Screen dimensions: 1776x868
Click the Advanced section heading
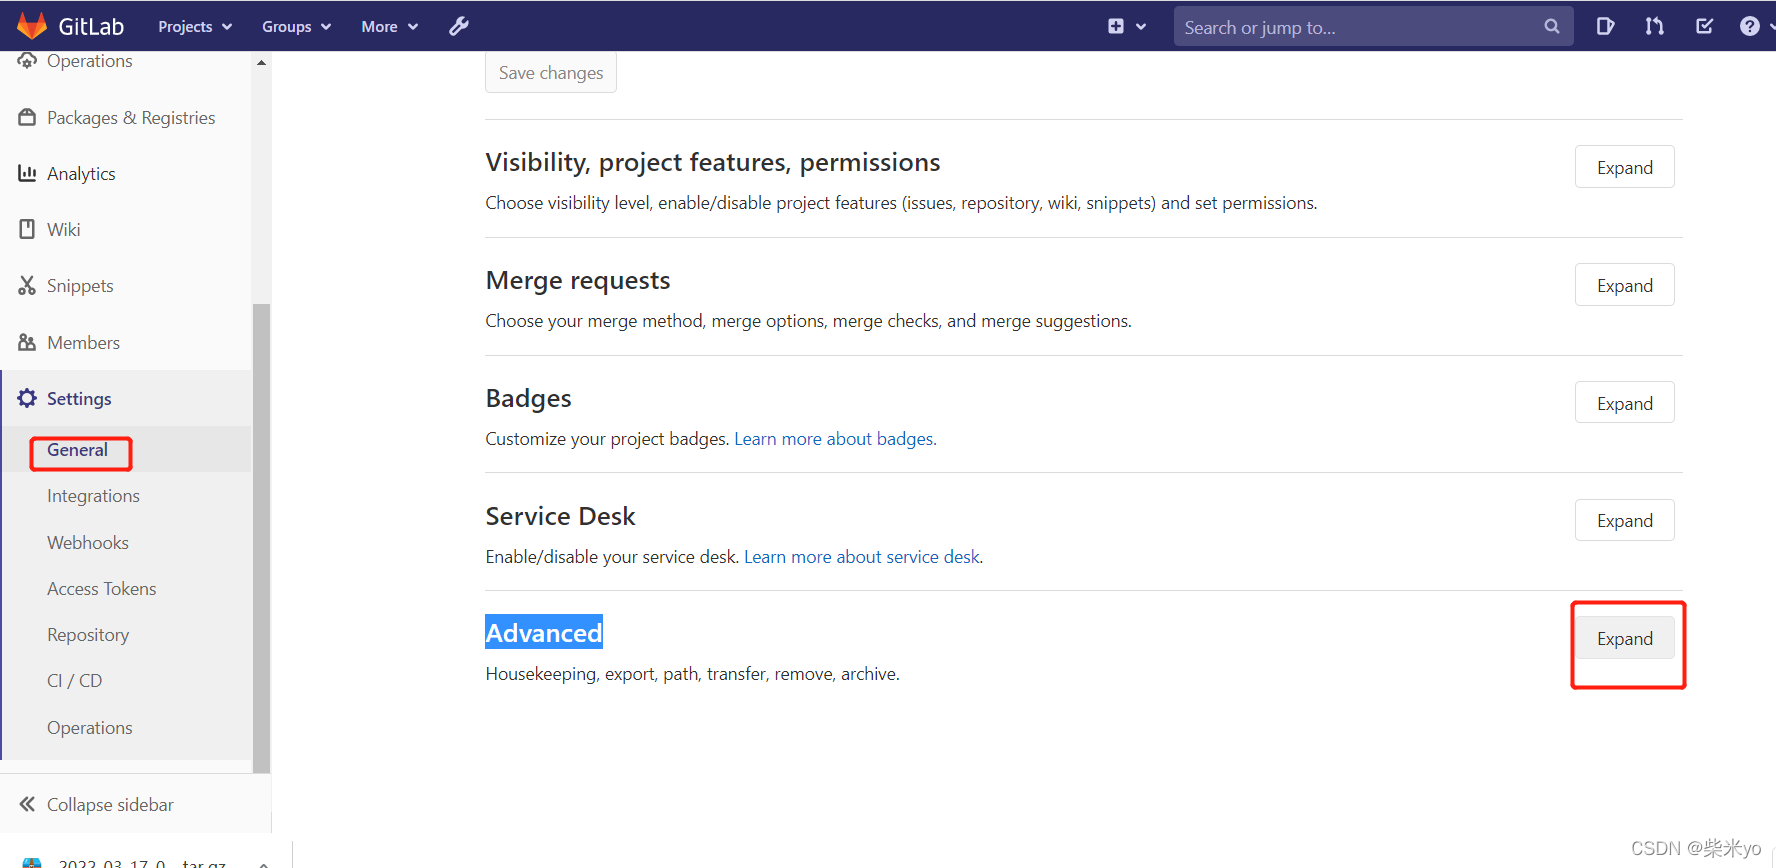coord(543,632)
